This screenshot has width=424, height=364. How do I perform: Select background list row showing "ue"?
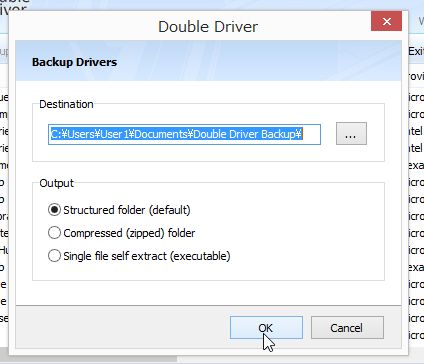click(x=4, y=97)
